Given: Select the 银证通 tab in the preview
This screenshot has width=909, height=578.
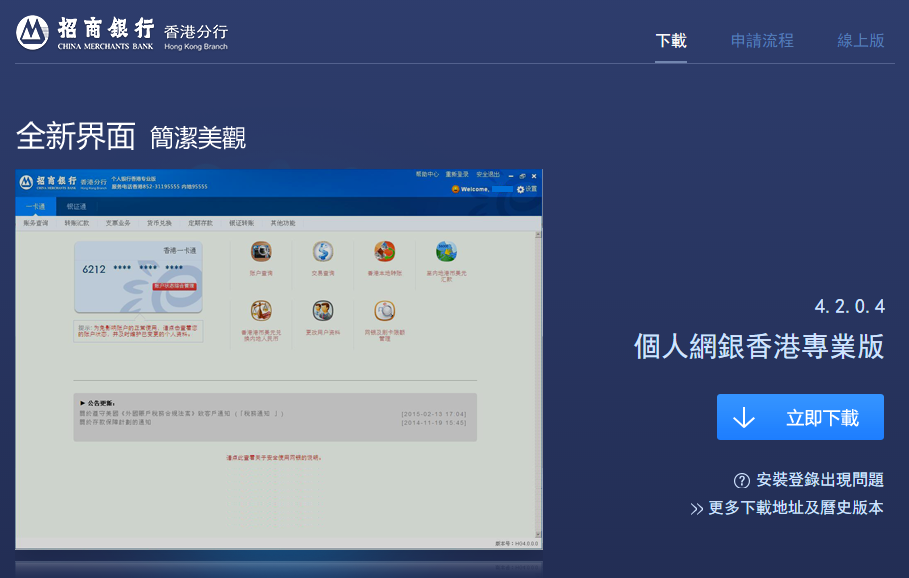Looking at the screenshot, I should click(77, 206).
